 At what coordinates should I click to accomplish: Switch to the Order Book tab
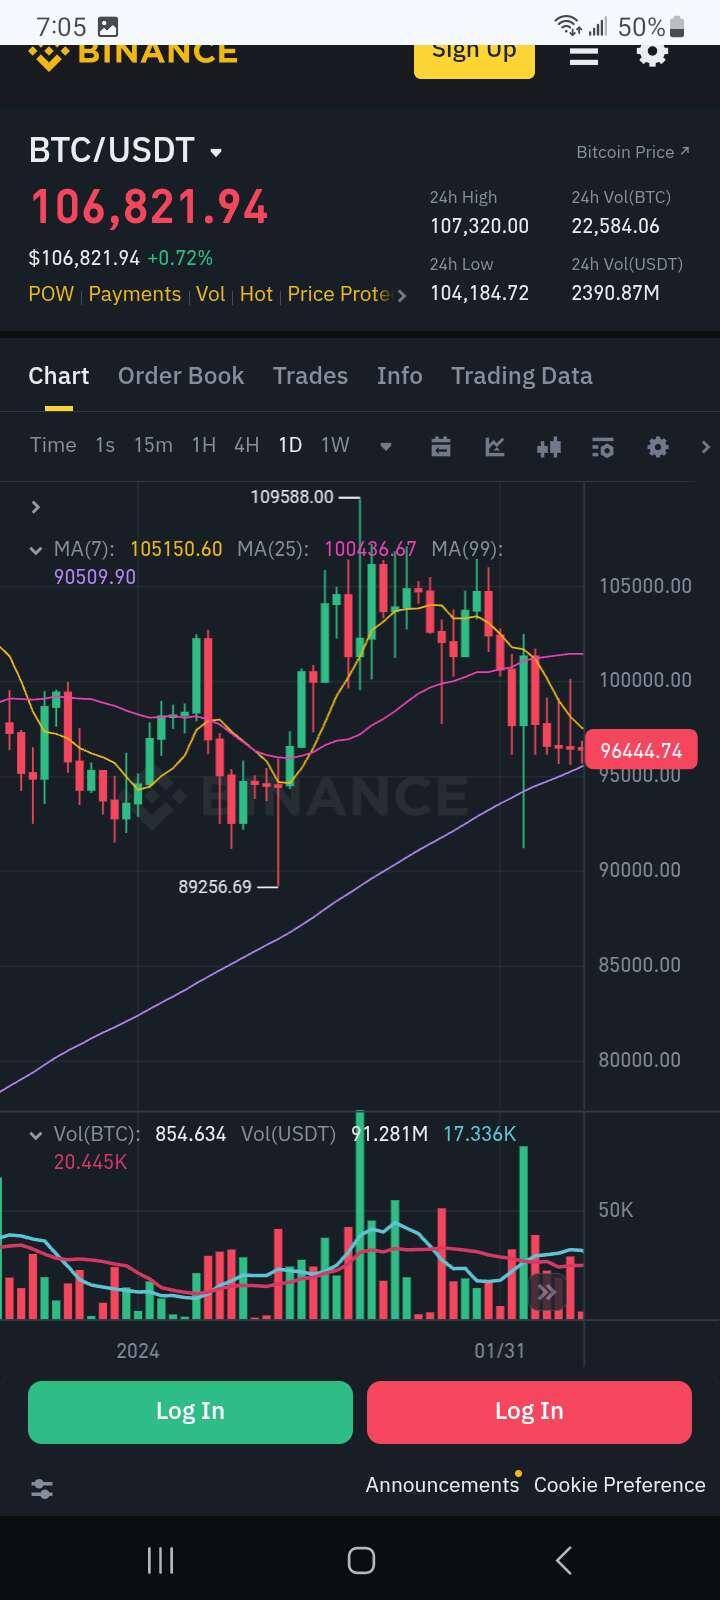(x=181, y=376)
